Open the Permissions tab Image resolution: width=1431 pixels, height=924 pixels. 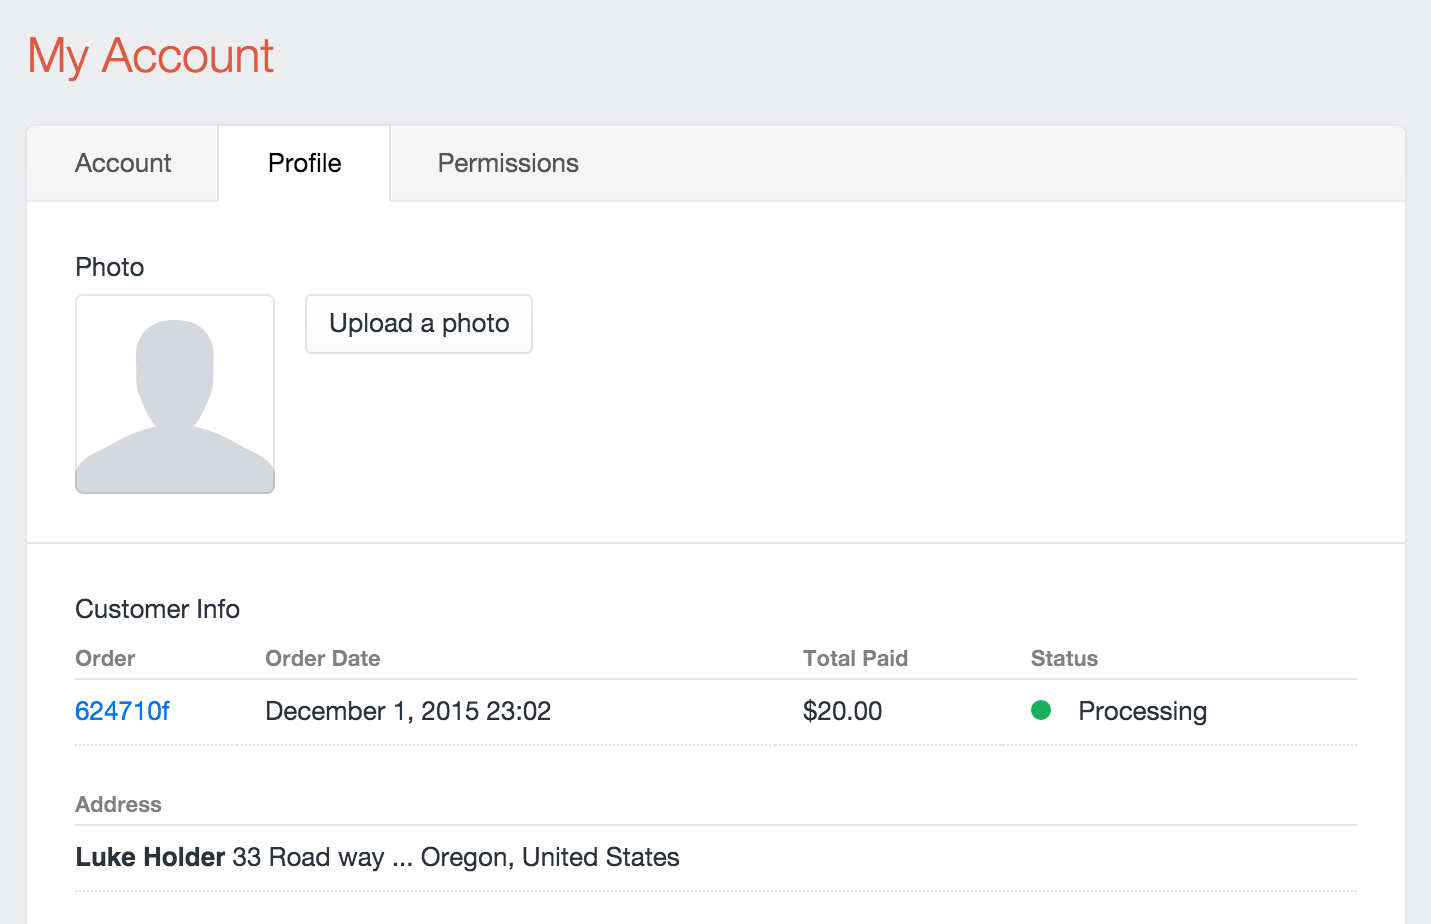coord(507,163)
